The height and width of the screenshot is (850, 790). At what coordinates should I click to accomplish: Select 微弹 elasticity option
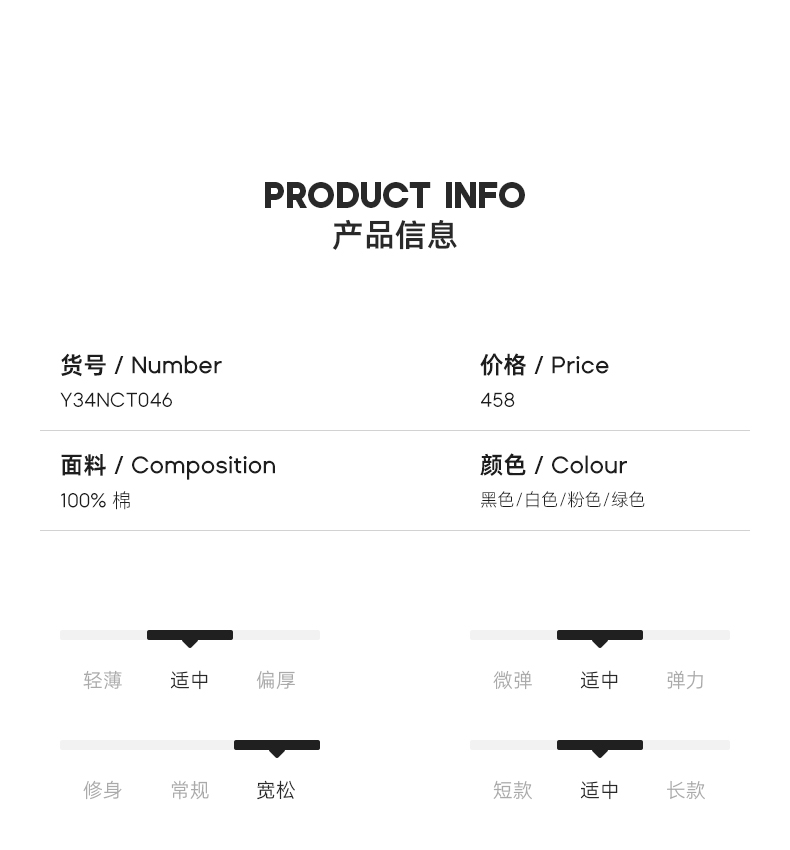[x=513, y=680]
